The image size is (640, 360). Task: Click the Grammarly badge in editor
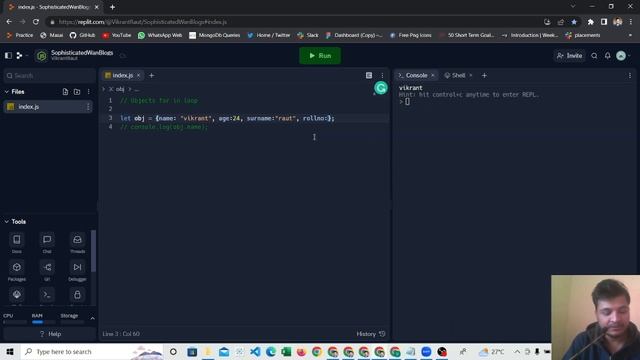(x=381, y=88)
